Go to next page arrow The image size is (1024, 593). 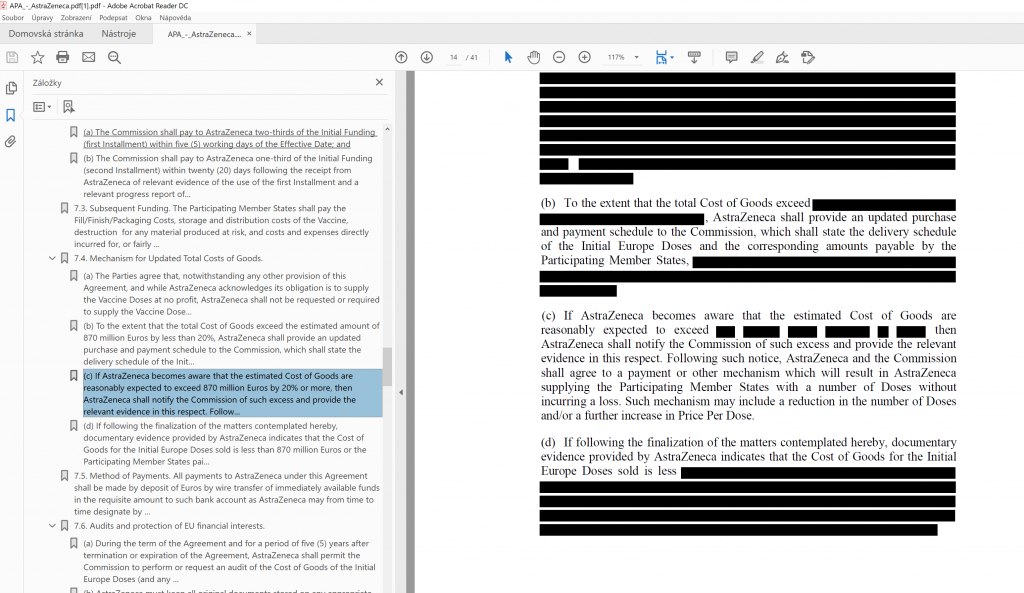point(426,57)
